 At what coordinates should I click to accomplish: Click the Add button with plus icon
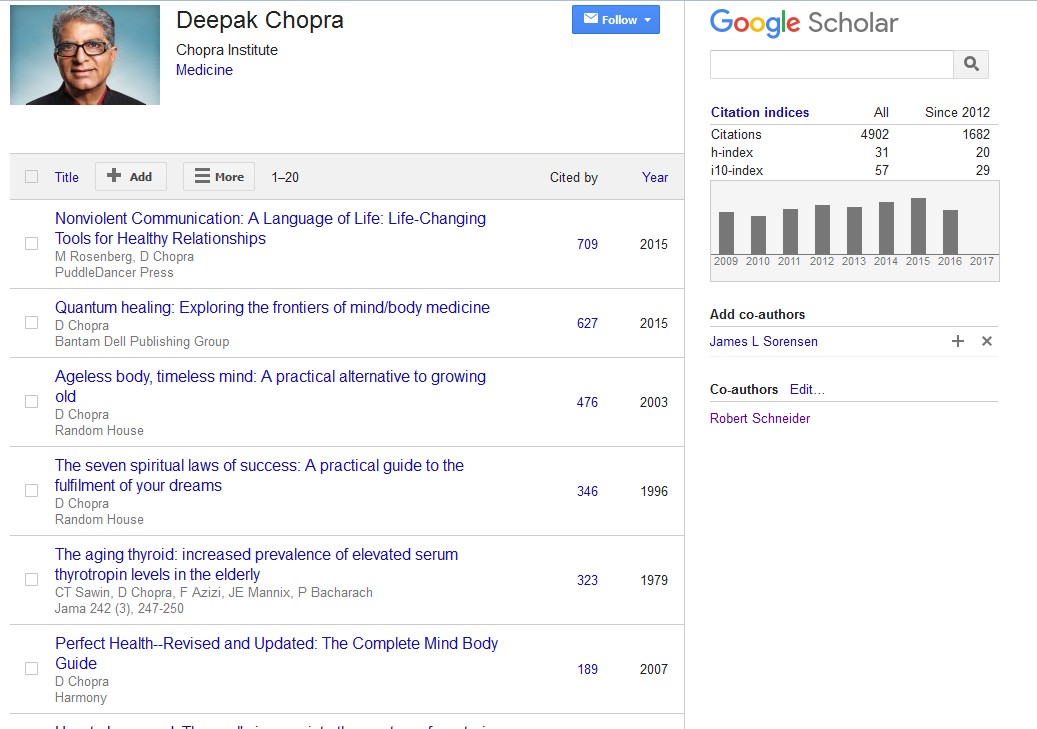[130, 177]
